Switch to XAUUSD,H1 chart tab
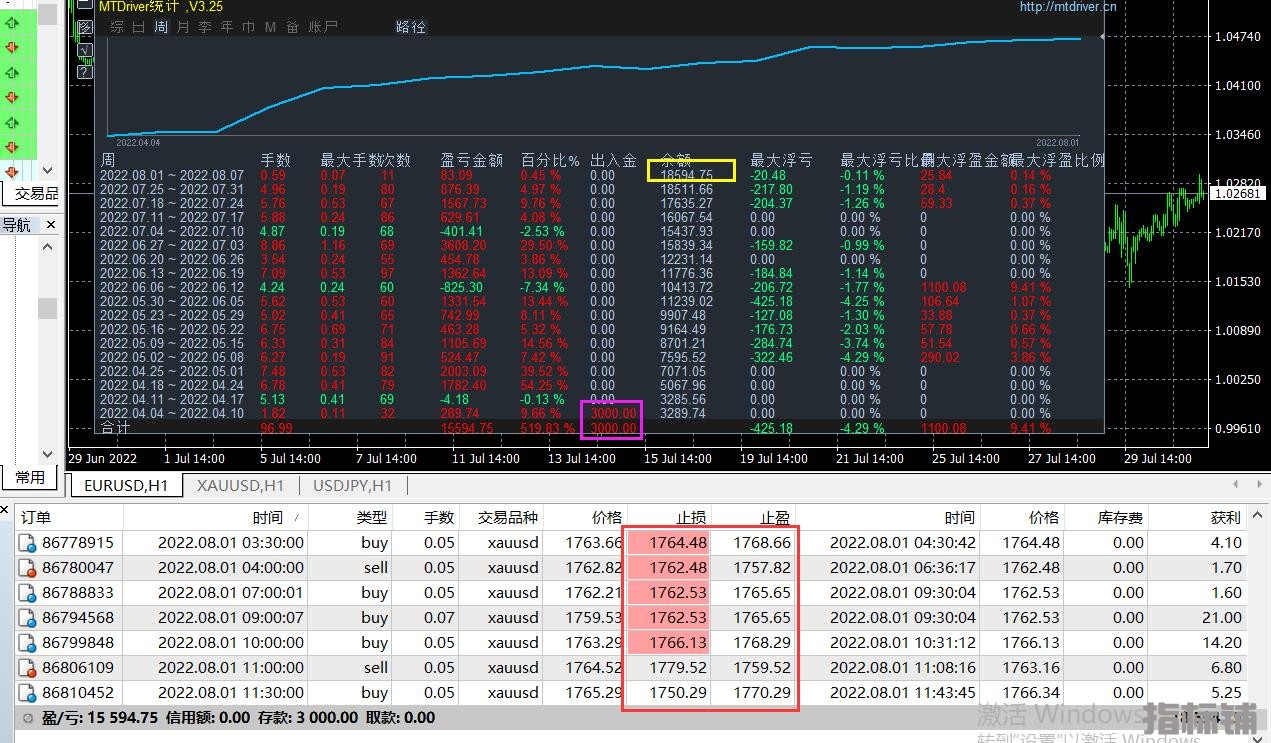Screen dimensions: 1271x743 240,485
